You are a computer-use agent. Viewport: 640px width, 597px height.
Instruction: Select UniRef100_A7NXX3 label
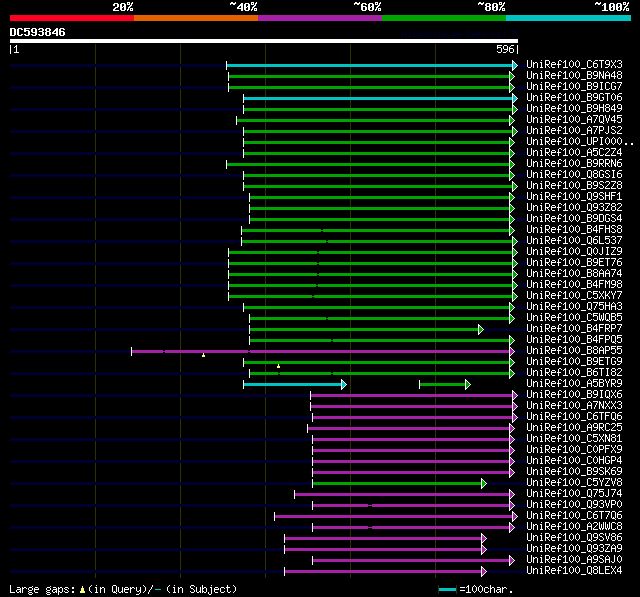tap(574, 406)
